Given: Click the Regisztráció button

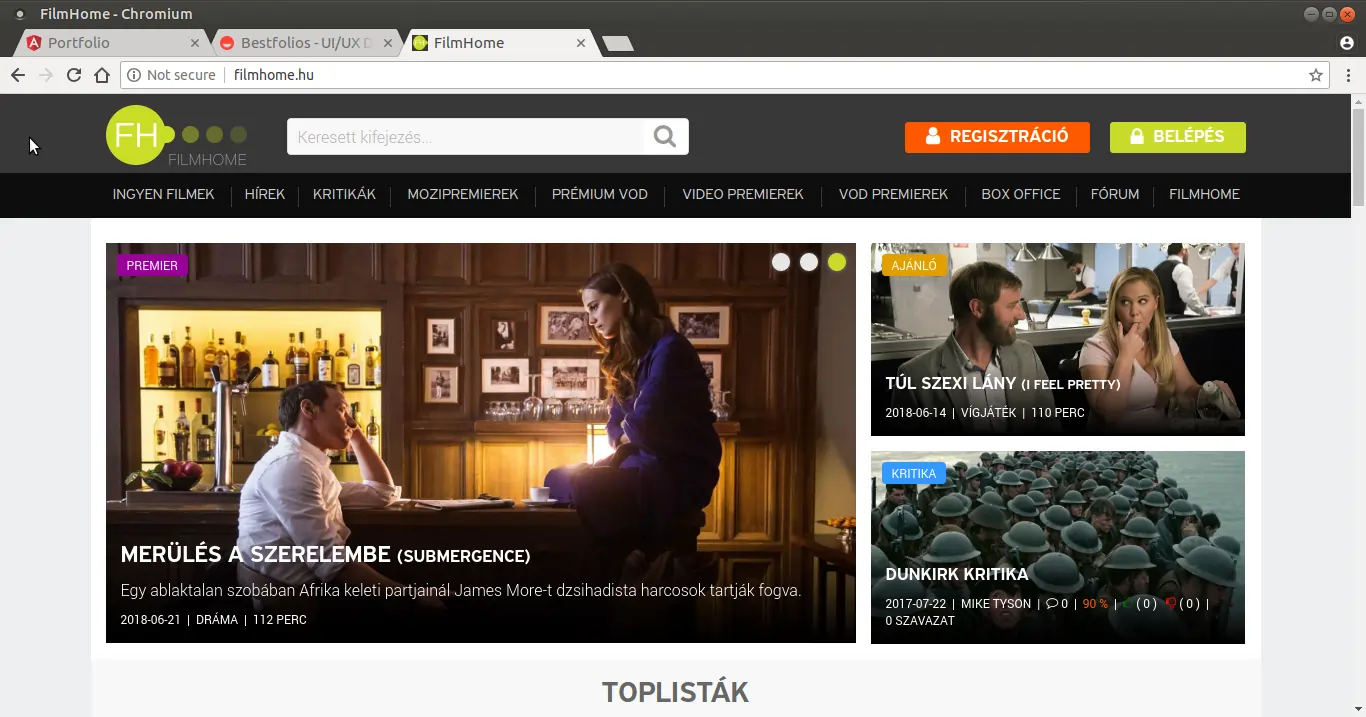Looking at the screenshot, I should point(997,137).
